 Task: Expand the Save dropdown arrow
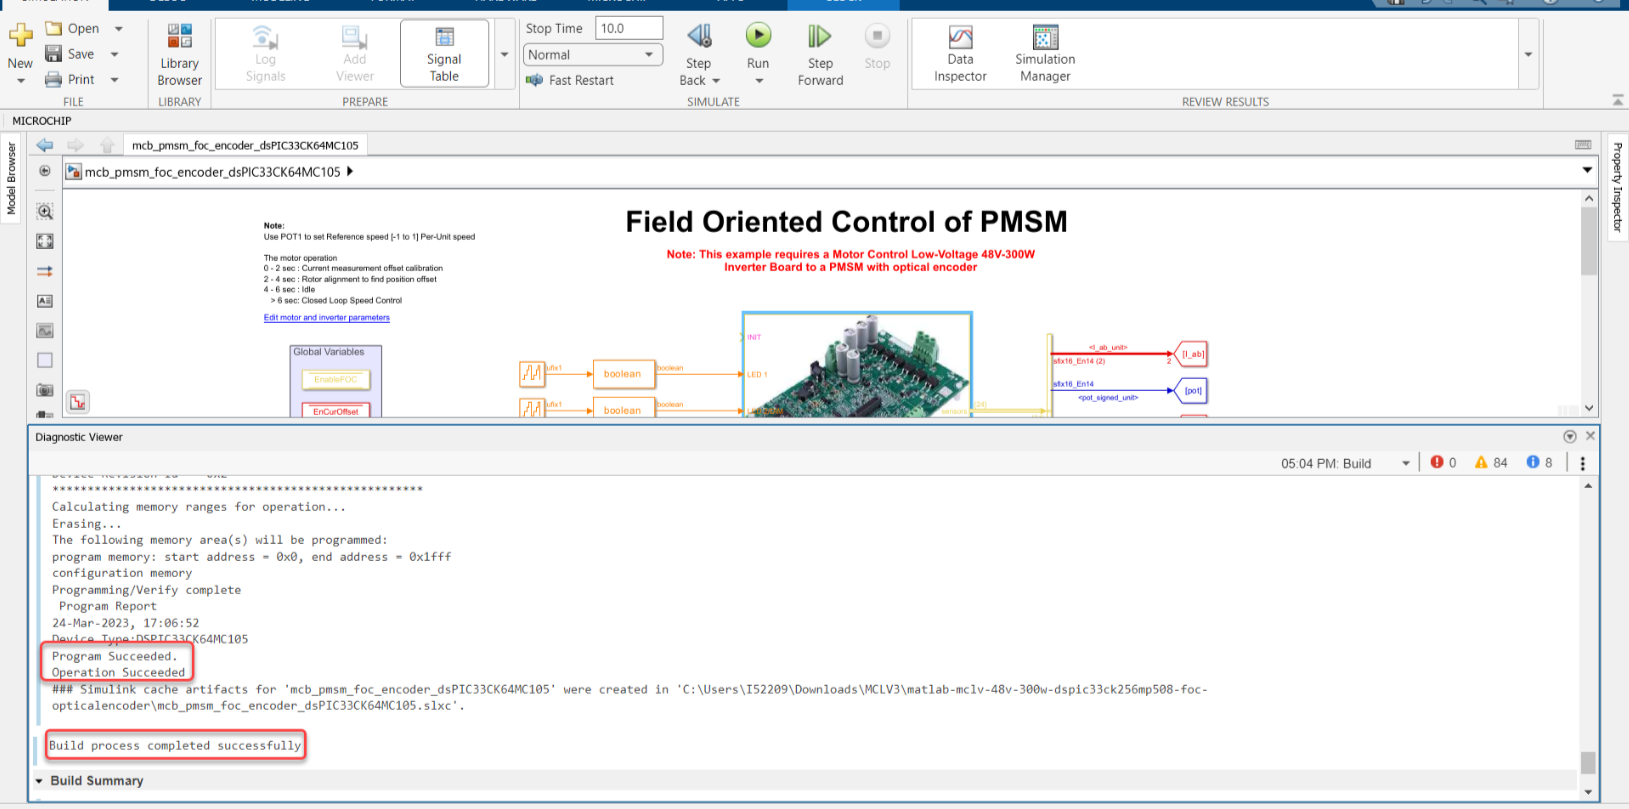coord(114,54)
